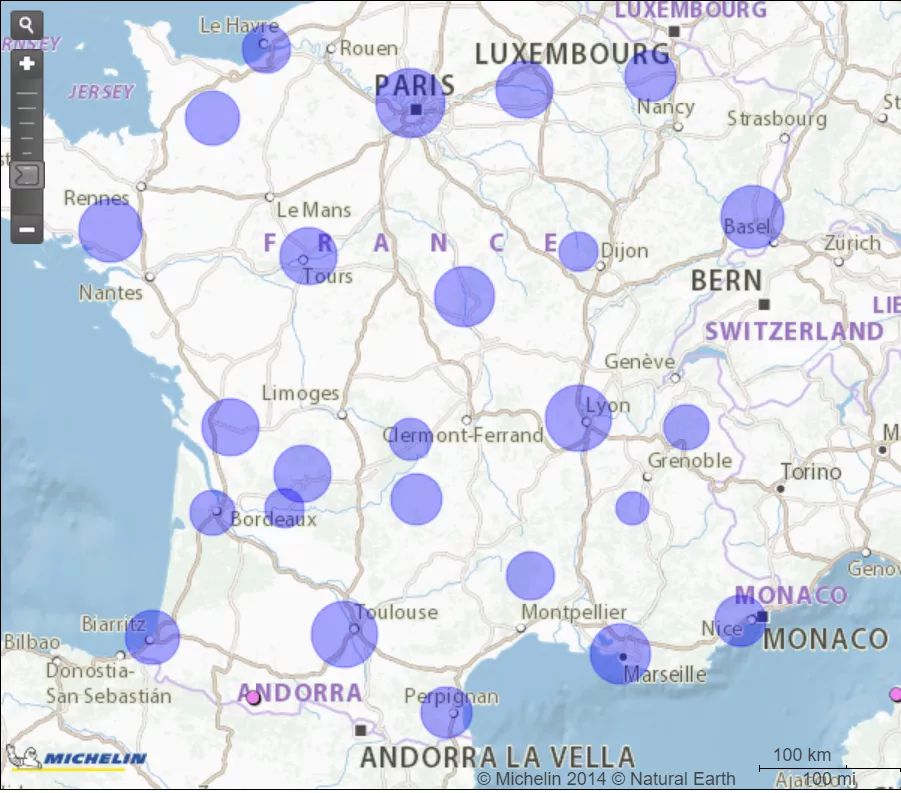
Task: Select the blue circle east of Paris
Action: (524, 90)
